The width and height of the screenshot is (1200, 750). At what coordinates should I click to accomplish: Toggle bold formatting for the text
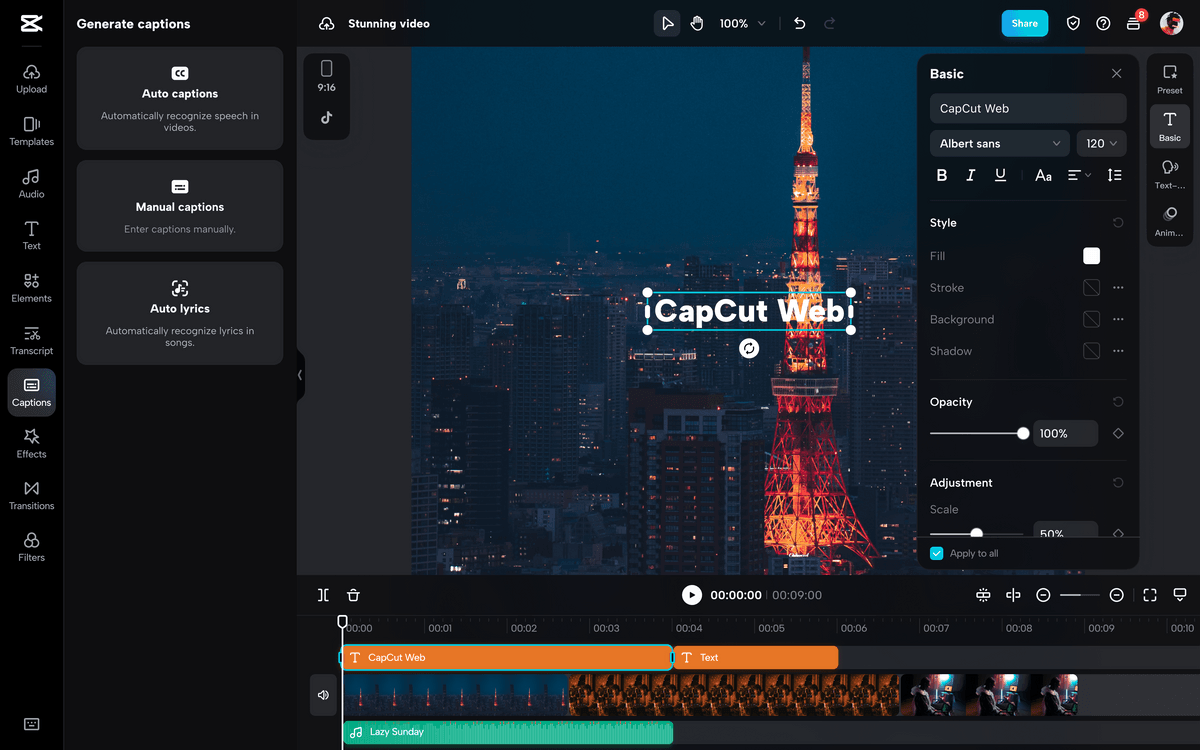[941, 175]
